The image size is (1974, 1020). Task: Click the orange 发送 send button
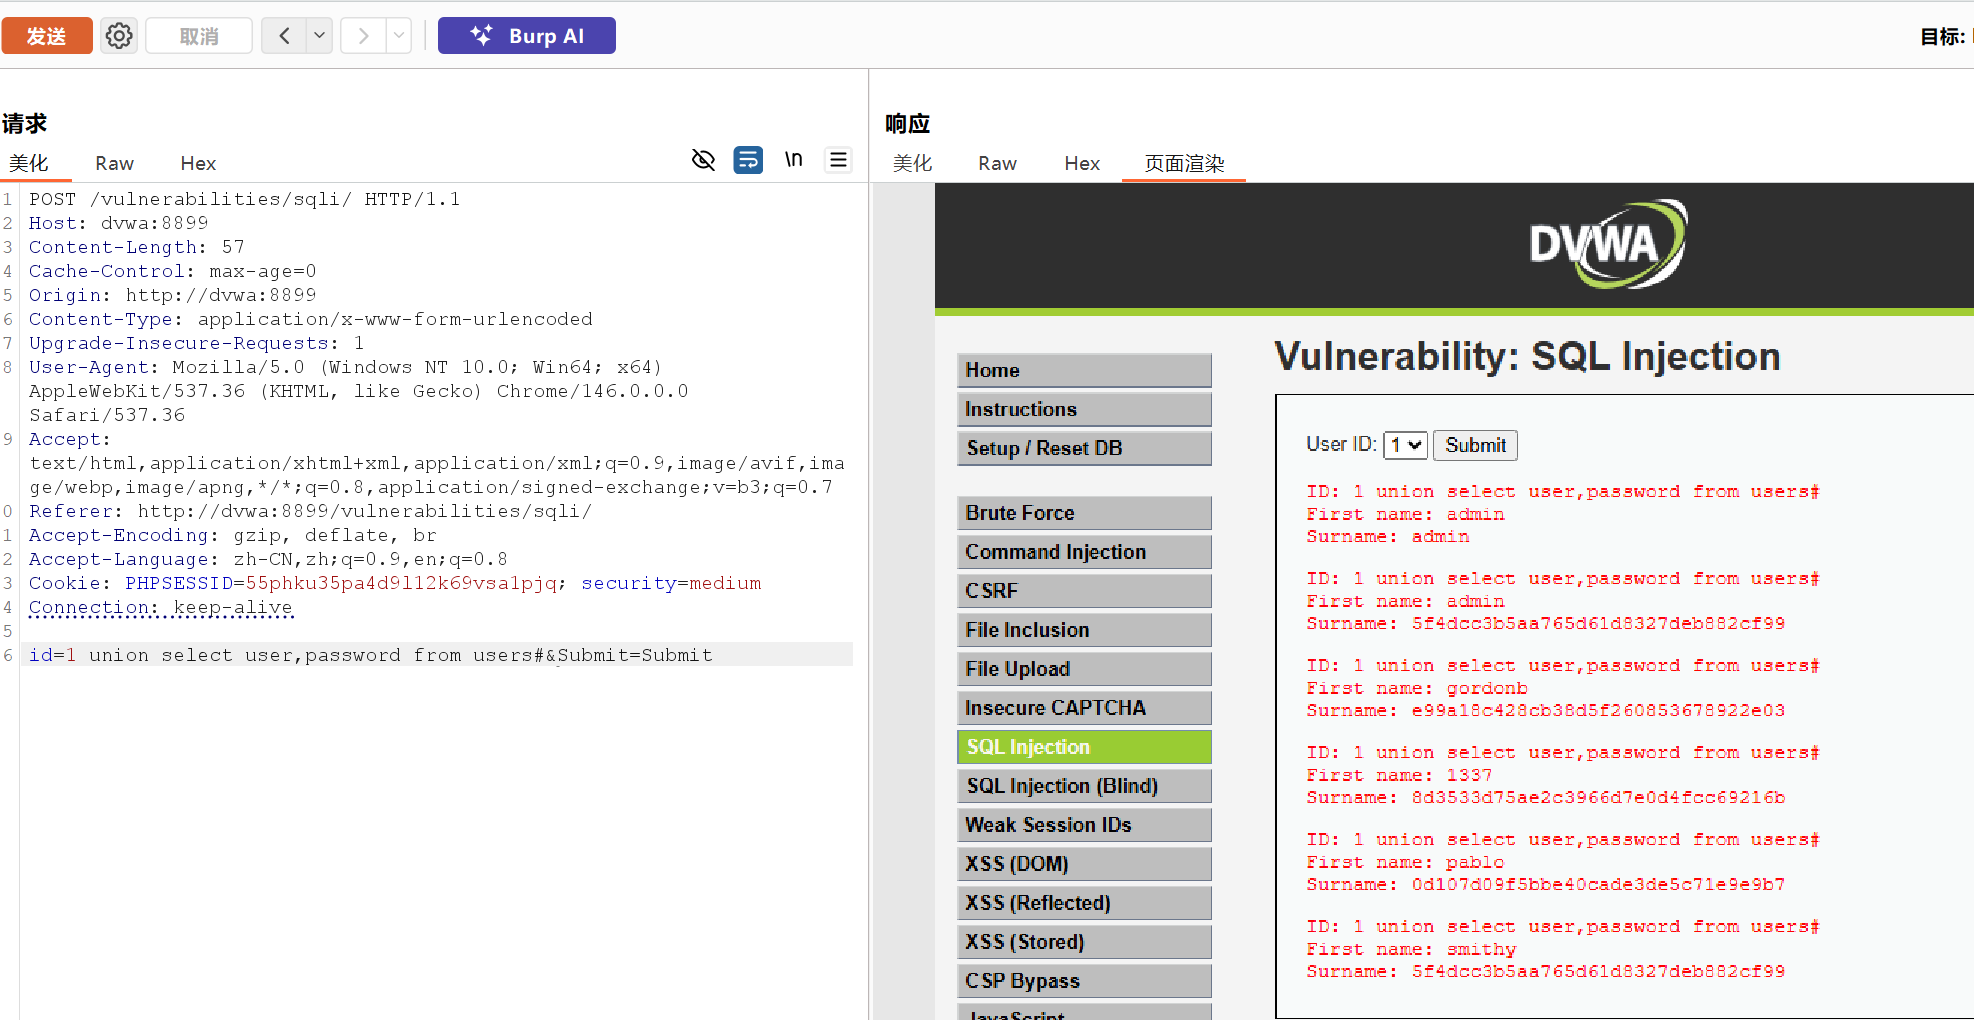point(47,36)
